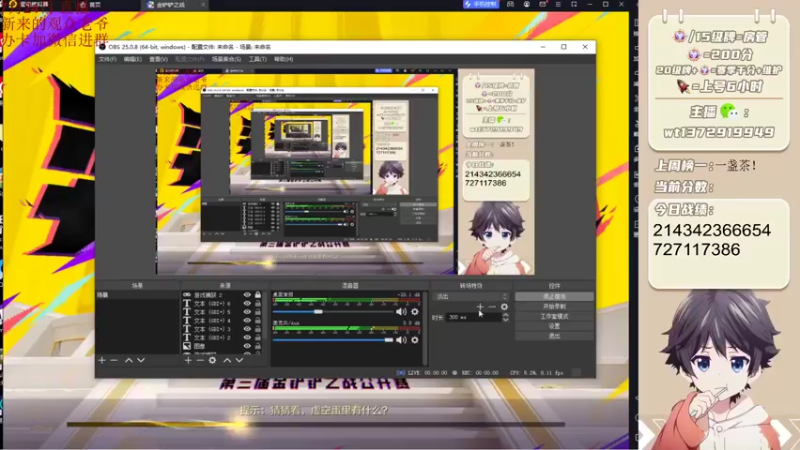Click the 开始录制 button
This screenshot has height=450, width=800.
pyautogui.click(x=554, y=306)
